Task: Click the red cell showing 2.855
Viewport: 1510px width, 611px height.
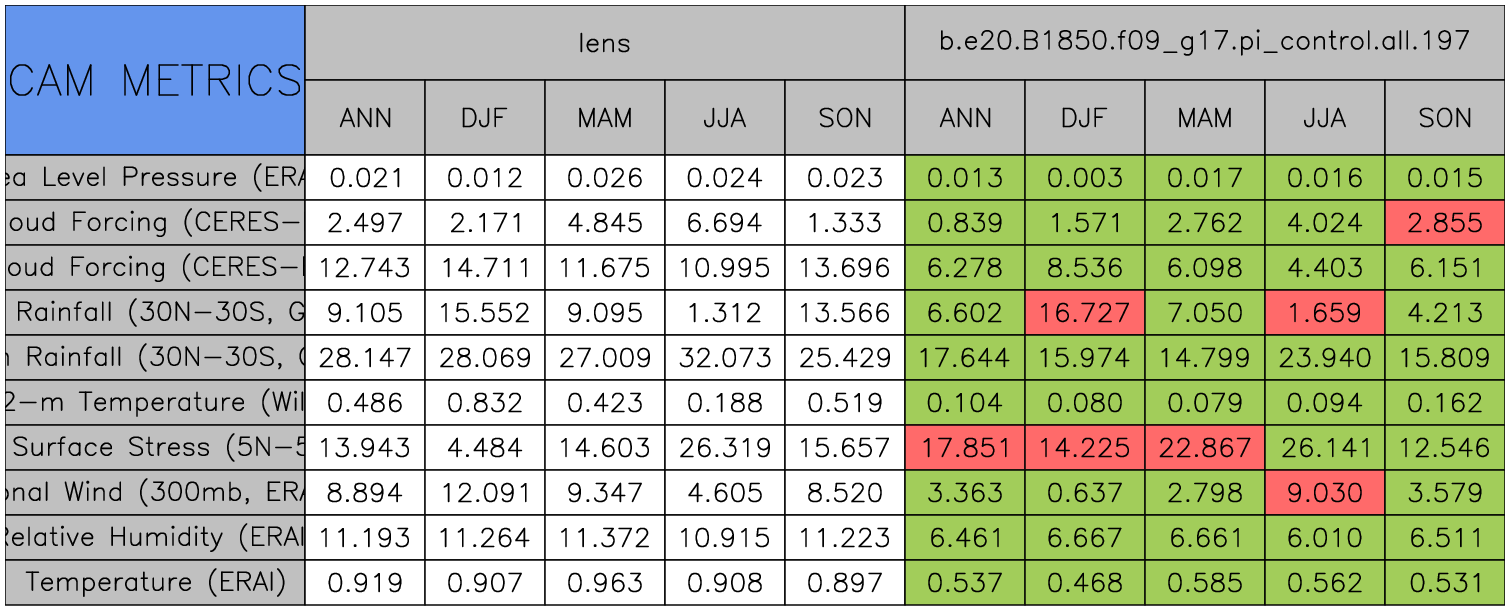Action: coord(1445,223)
